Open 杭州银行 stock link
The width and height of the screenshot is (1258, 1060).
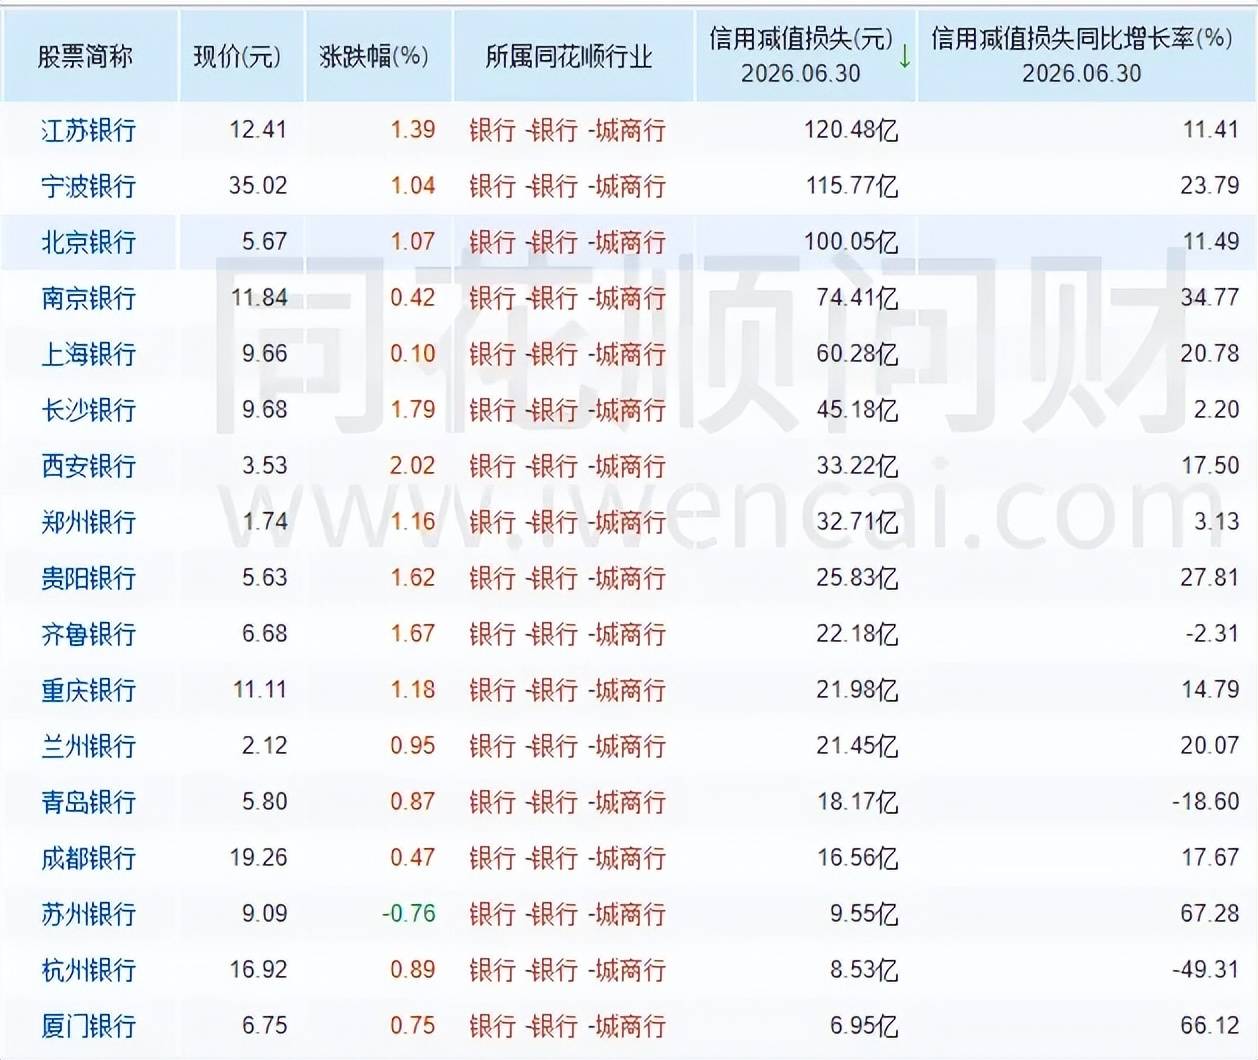tap(88, 970)
